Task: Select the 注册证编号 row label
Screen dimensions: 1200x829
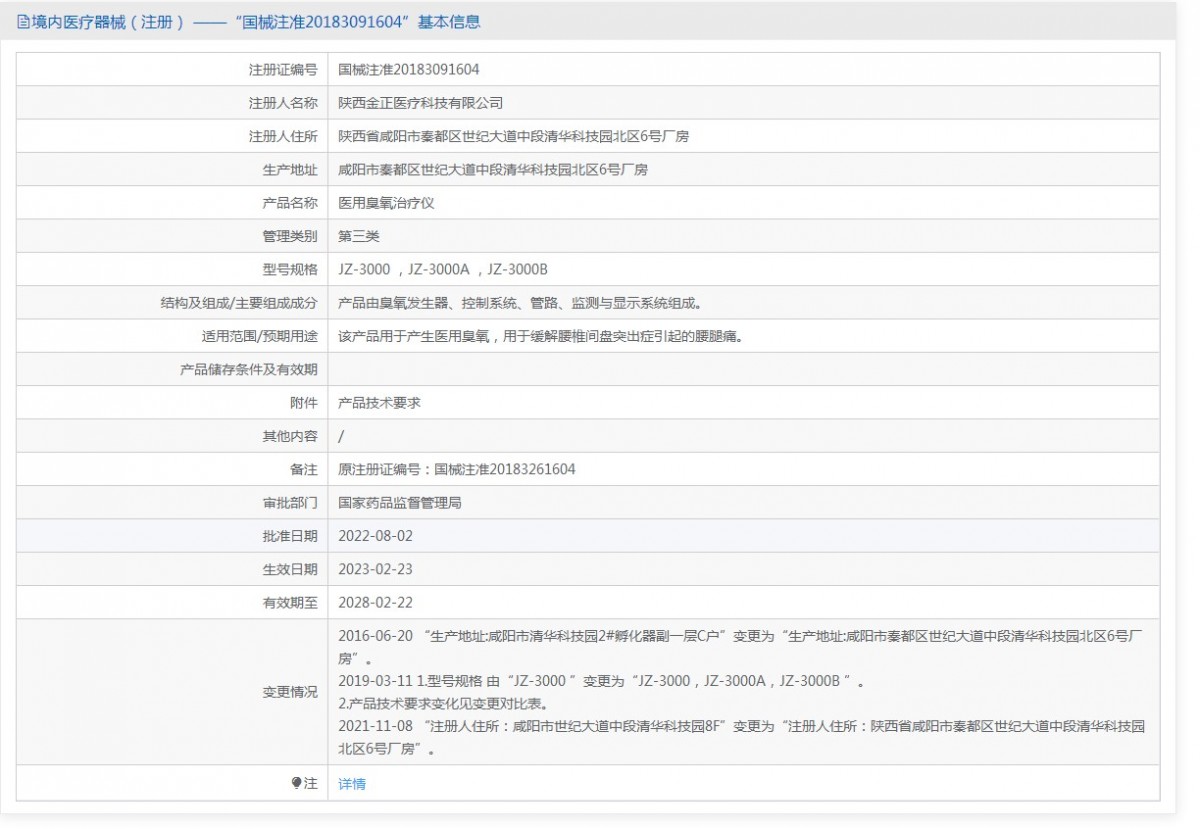Action: 283,70
